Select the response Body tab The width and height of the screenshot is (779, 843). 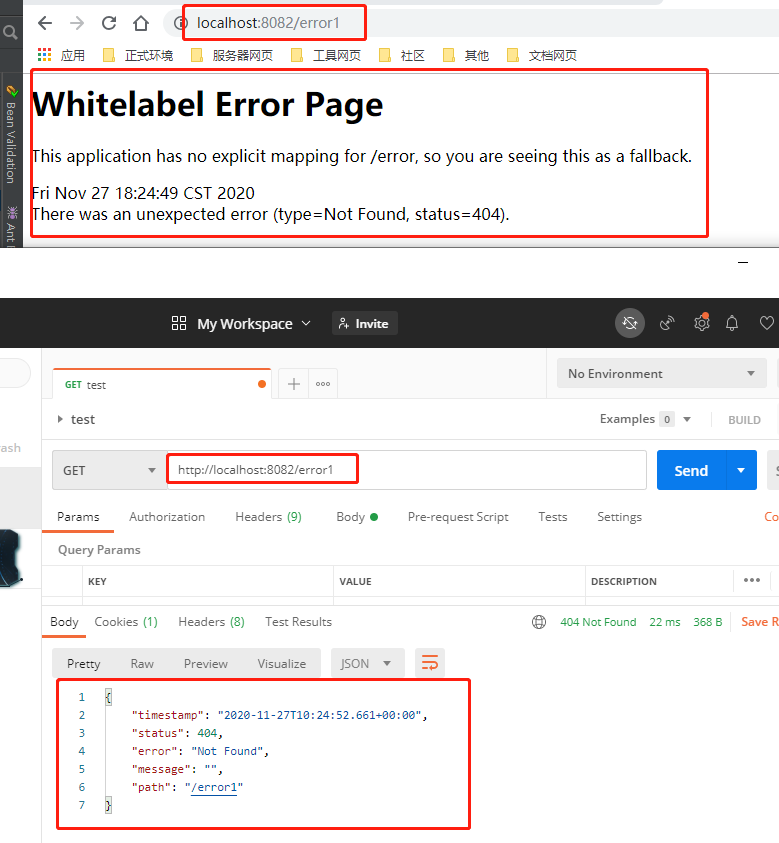(x=65, y=621)
